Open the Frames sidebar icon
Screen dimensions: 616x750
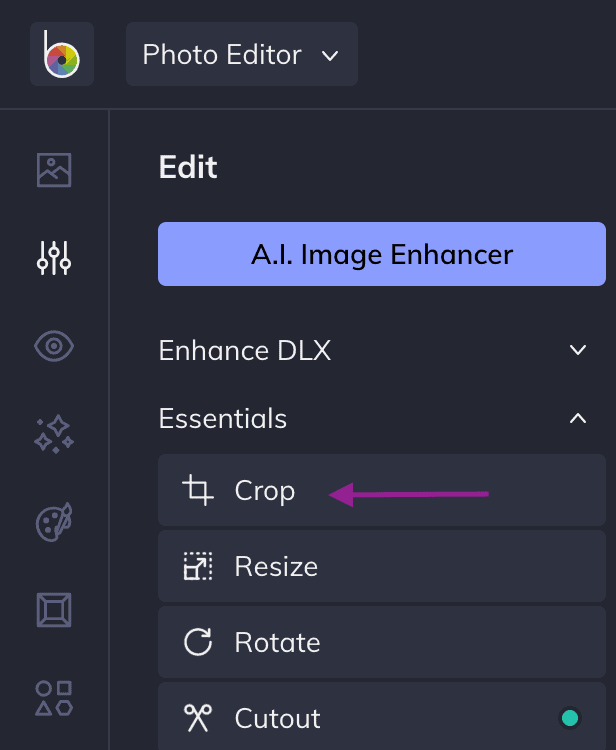coord(54,610)
